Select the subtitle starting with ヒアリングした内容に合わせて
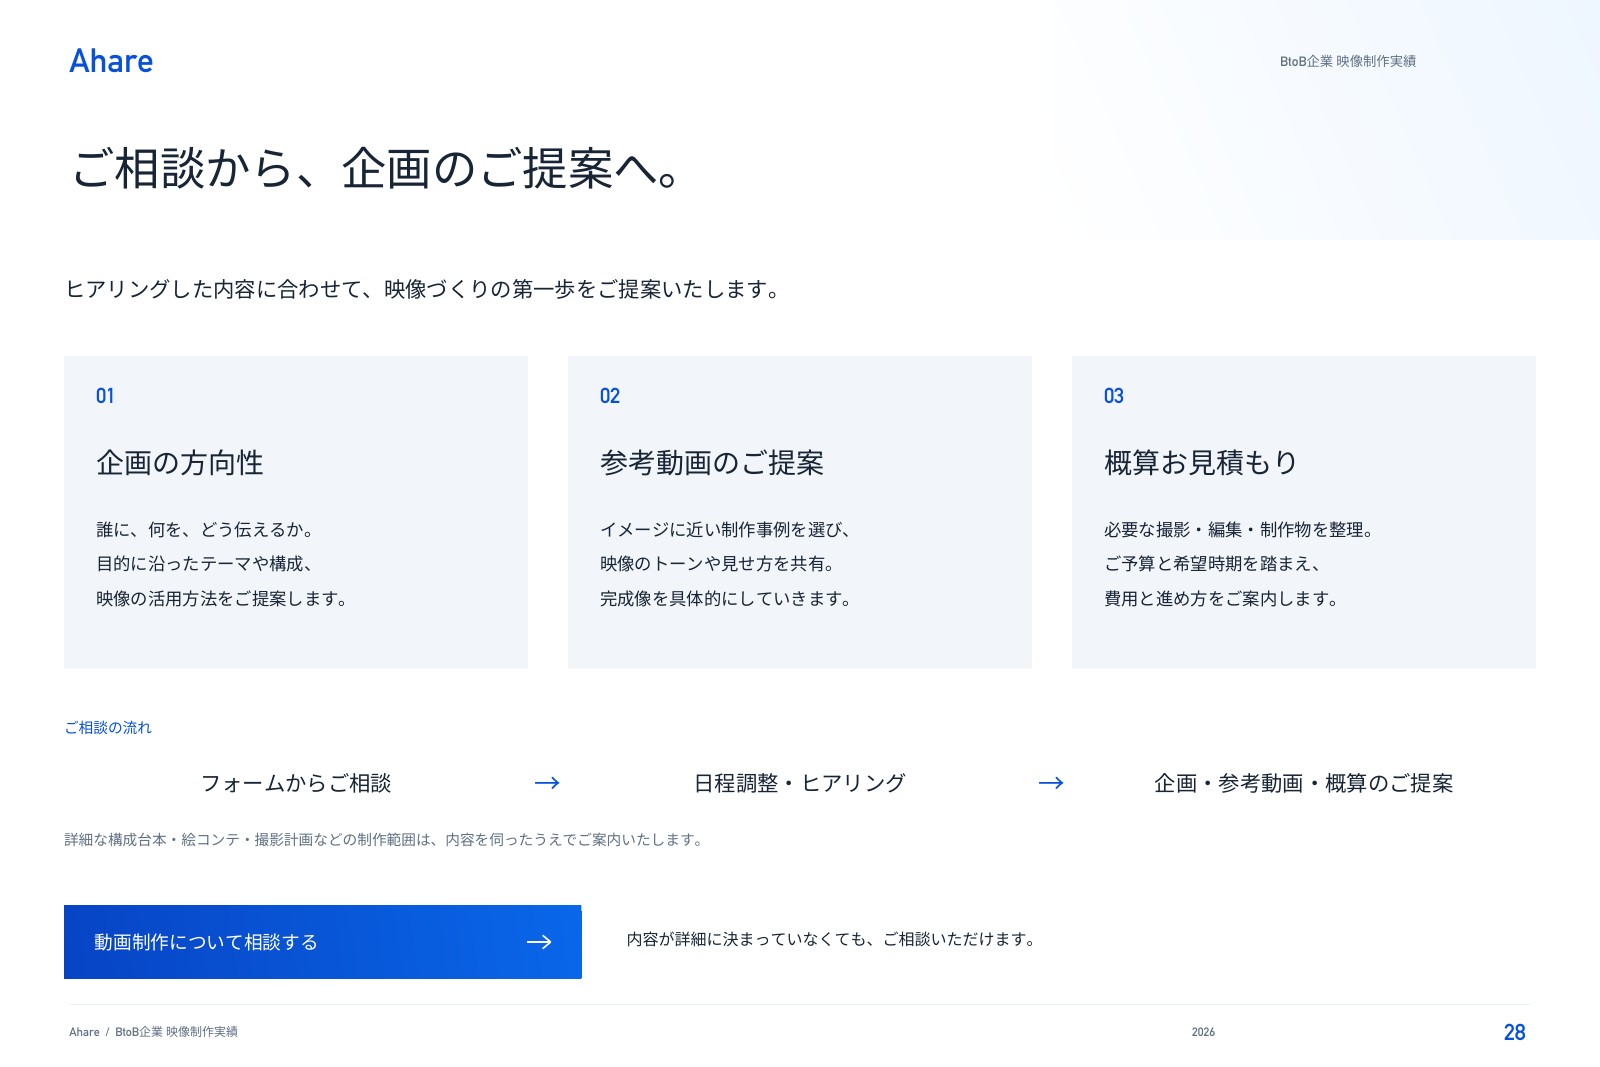The width and height of the screenshot is (1600, 1067). tap(422, 289)
